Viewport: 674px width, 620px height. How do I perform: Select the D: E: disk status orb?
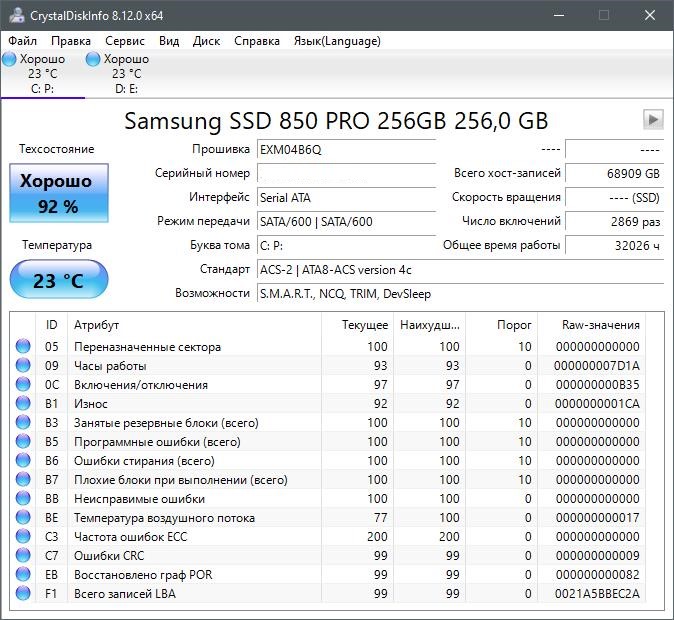coord(93,59)
